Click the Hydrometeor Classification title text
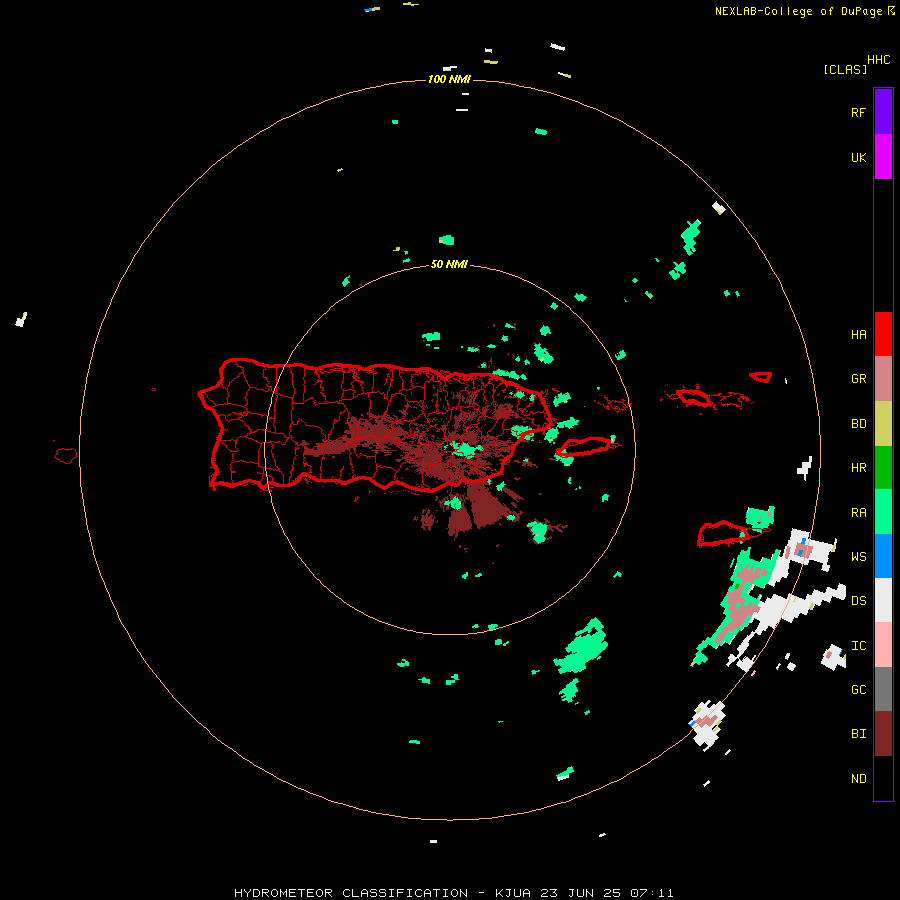The height and width of the screenshot is (900, 900). [x=351, y=893]
